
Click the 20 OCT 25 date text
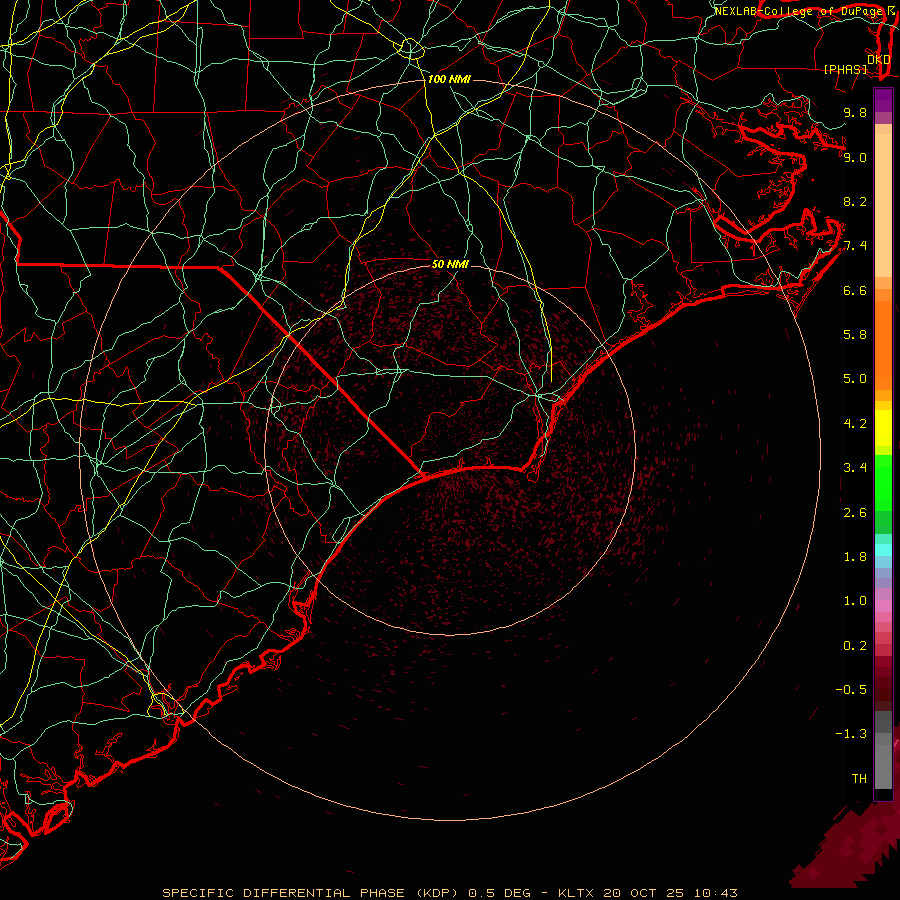click(x=641, y=893)
